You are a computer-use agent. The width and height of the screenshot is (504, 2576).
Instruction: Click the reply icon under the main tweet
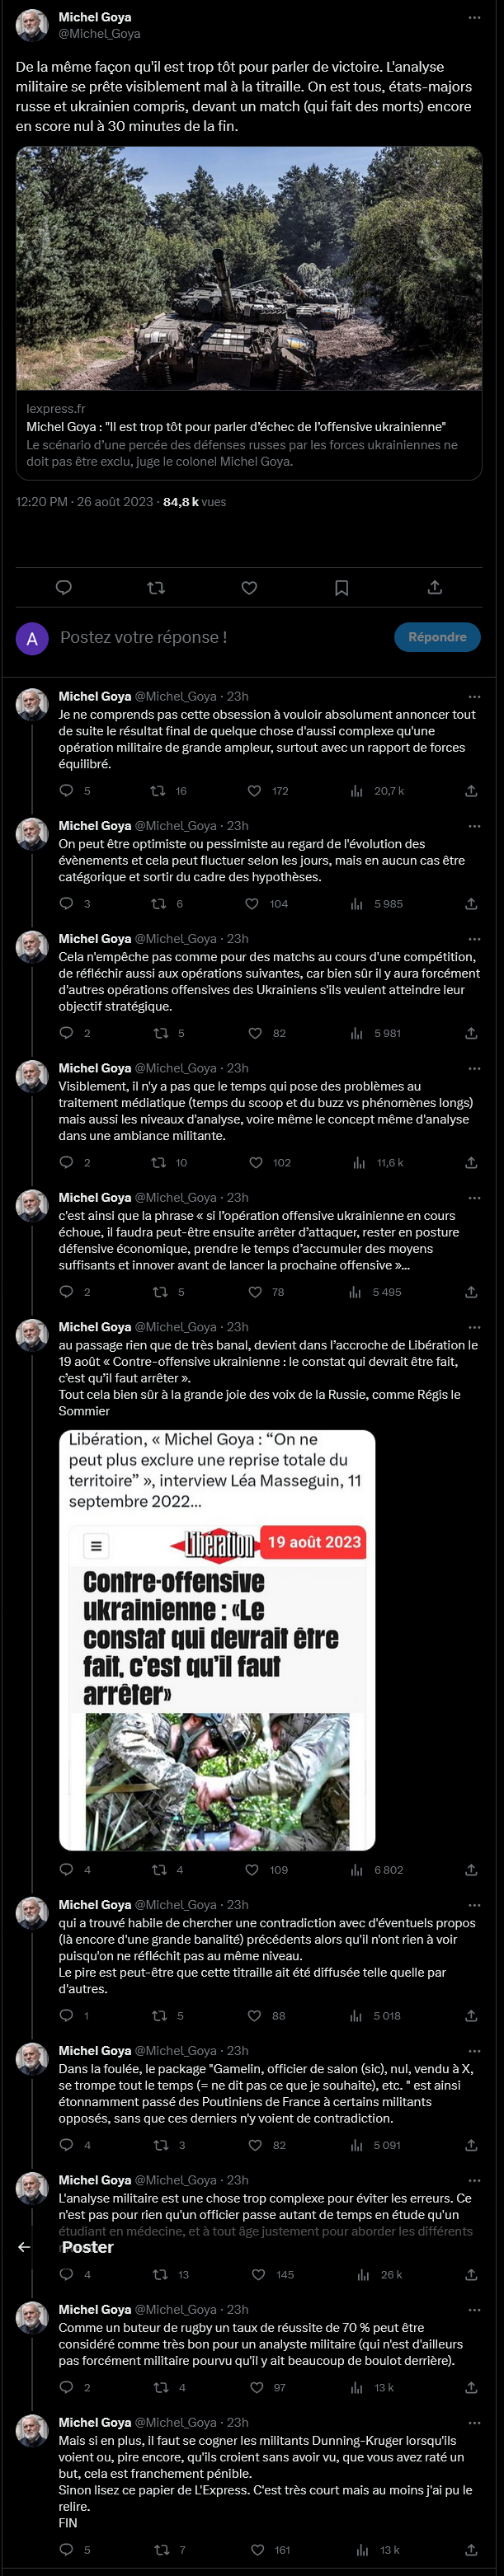click(63, 587)
